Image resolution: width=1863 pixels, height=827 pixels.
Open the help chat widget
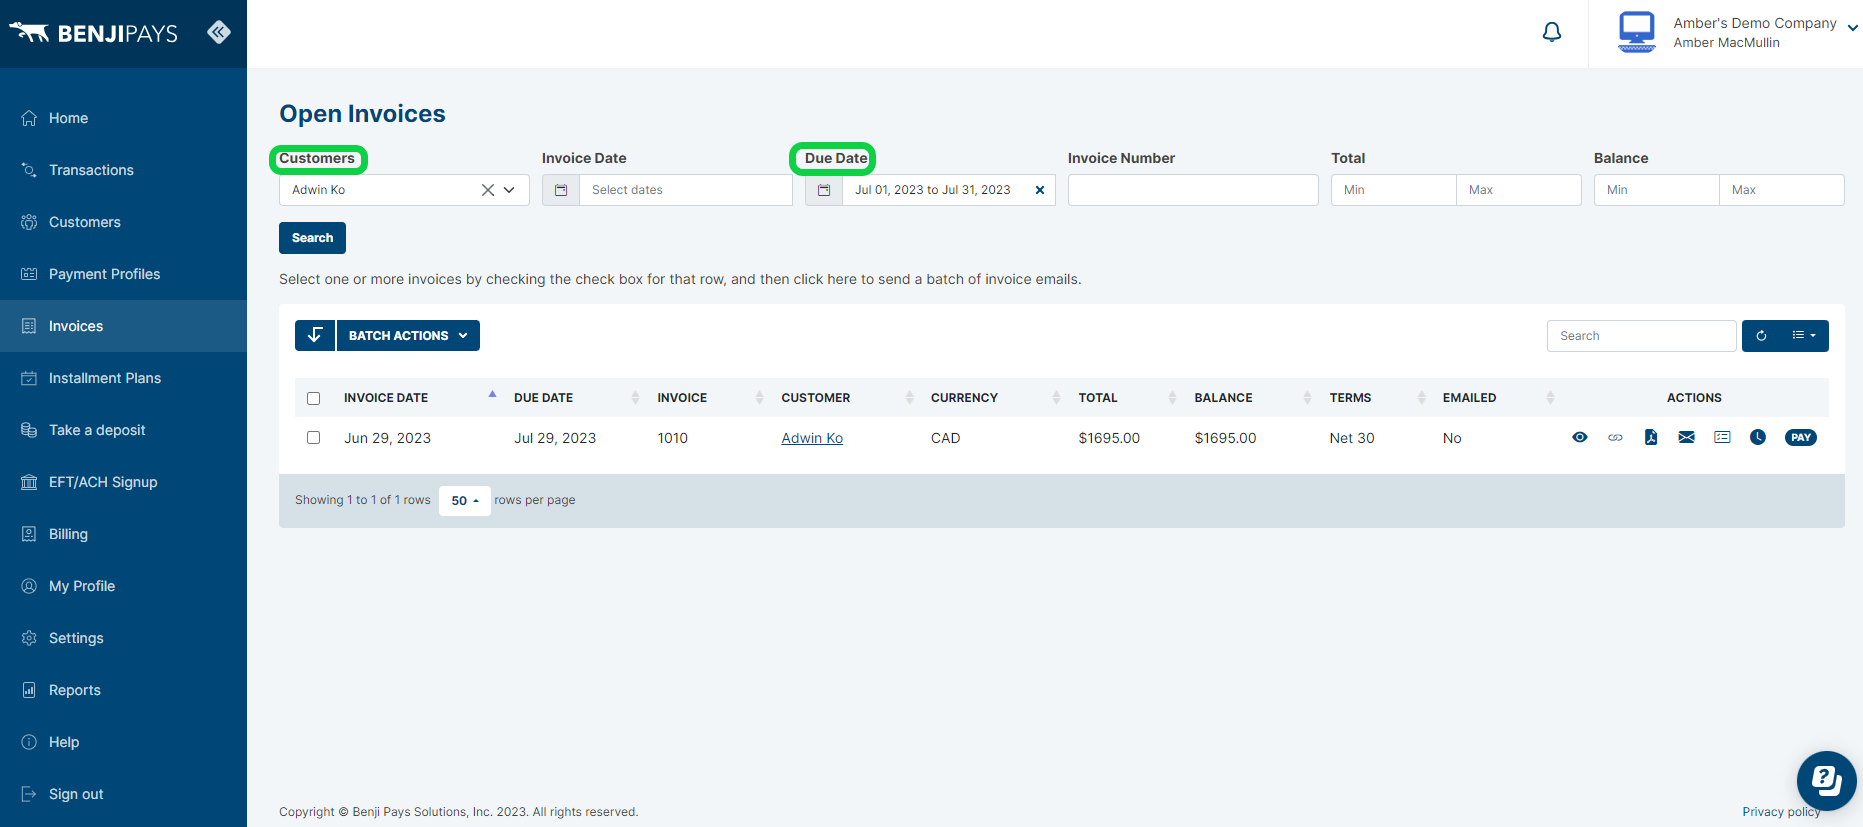coord(1826,781)
